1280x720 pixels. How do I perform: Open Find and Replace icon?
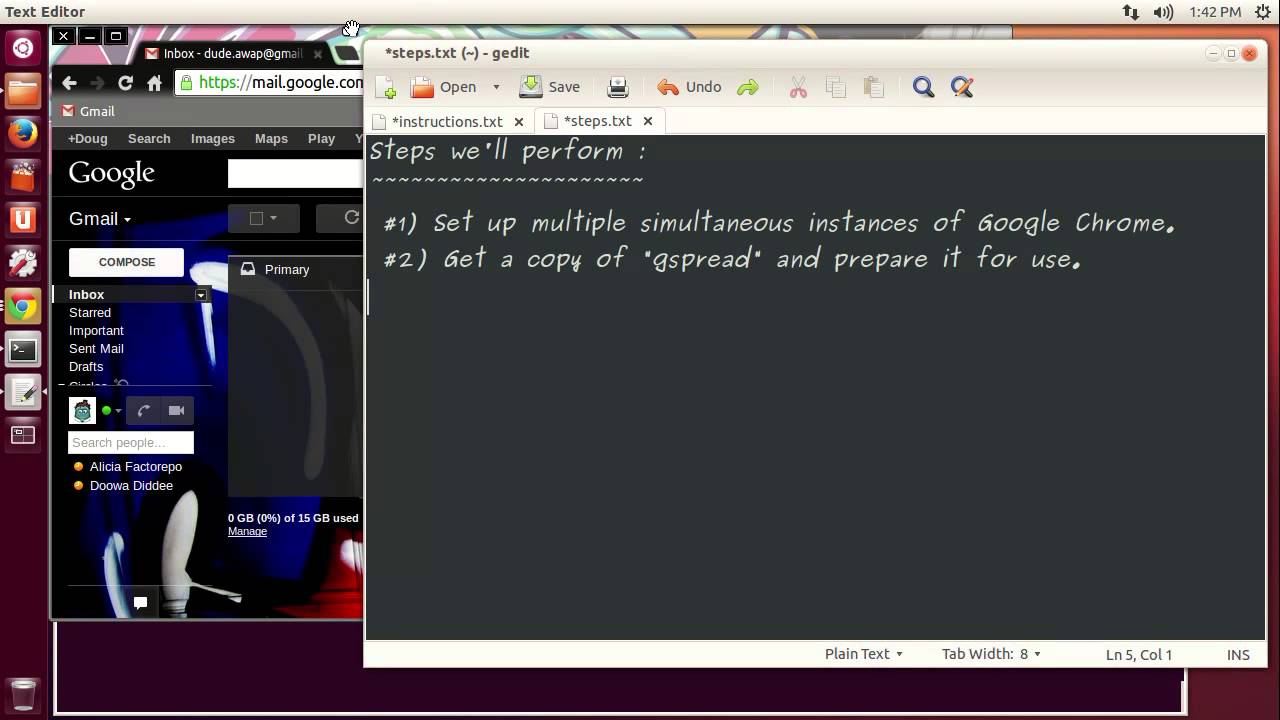click(x=962, y=87)
